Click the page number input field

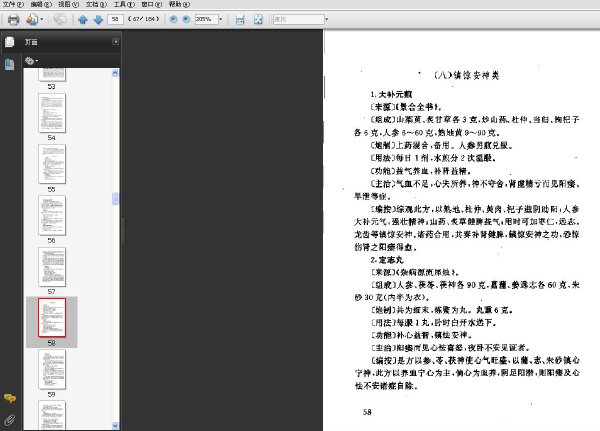click(x=118, y=19)
